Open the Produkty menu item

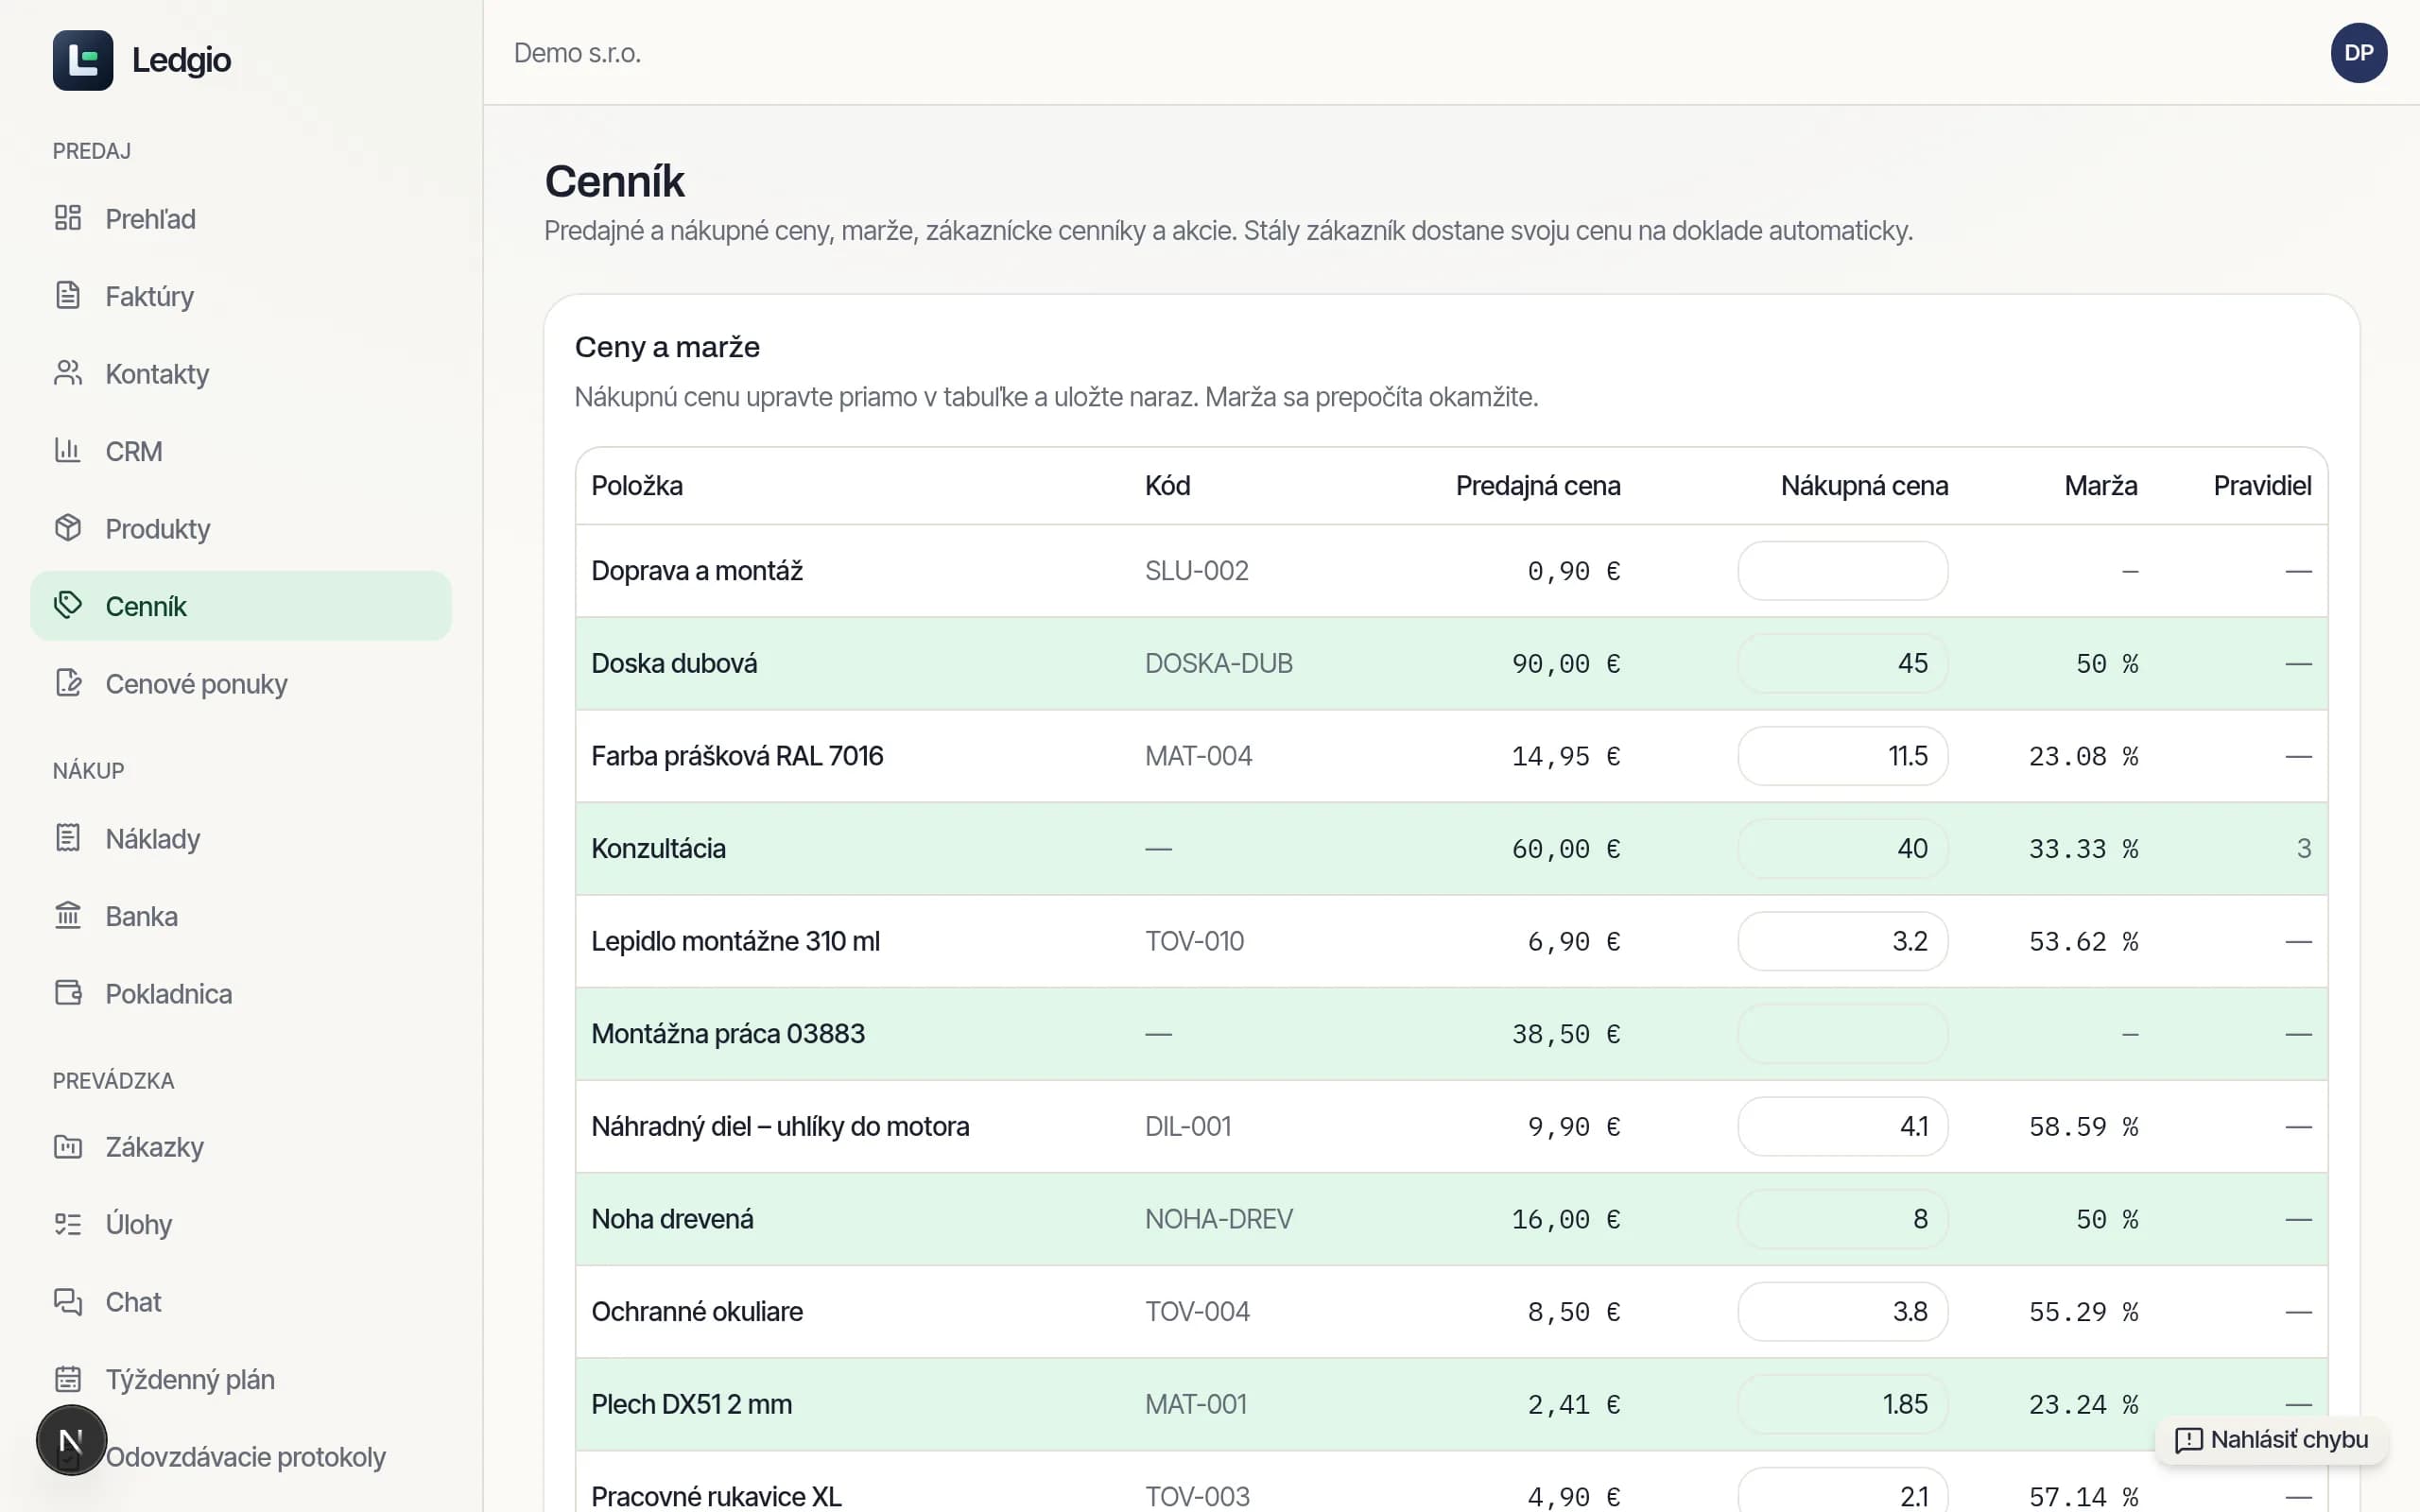(241, 528)
